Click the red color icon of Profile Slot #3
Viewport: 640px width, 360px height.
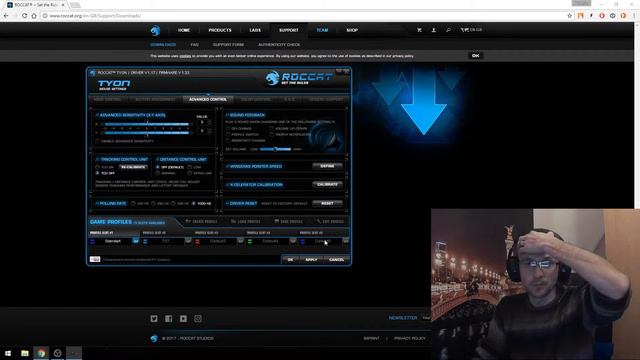[x=197, y=242]
